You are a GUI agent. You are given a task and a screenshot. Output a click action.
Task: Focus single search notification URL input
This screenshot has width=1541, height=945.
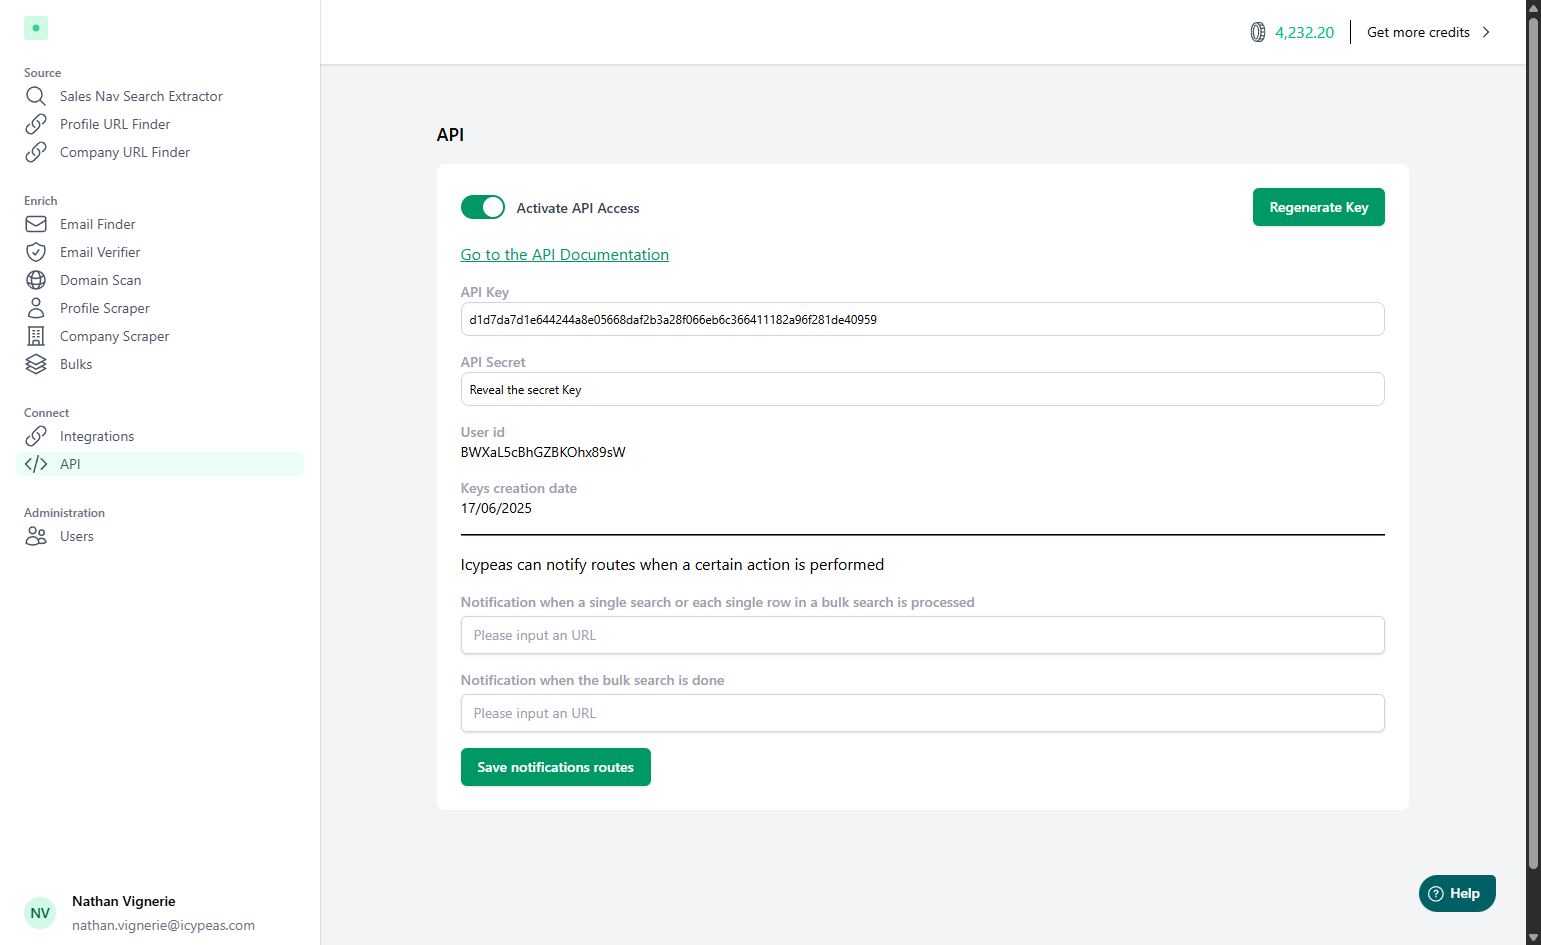coord(922,635)
